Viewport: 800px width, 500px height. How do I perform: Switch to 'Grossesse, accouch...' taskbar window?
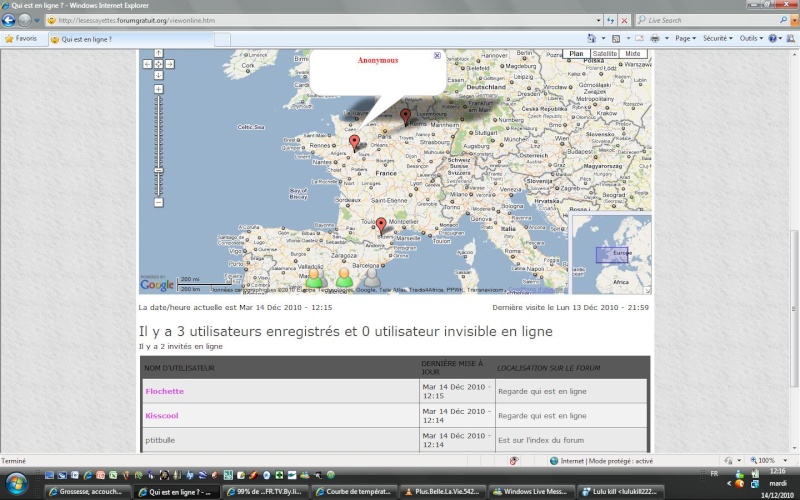(x=88, y=492)
